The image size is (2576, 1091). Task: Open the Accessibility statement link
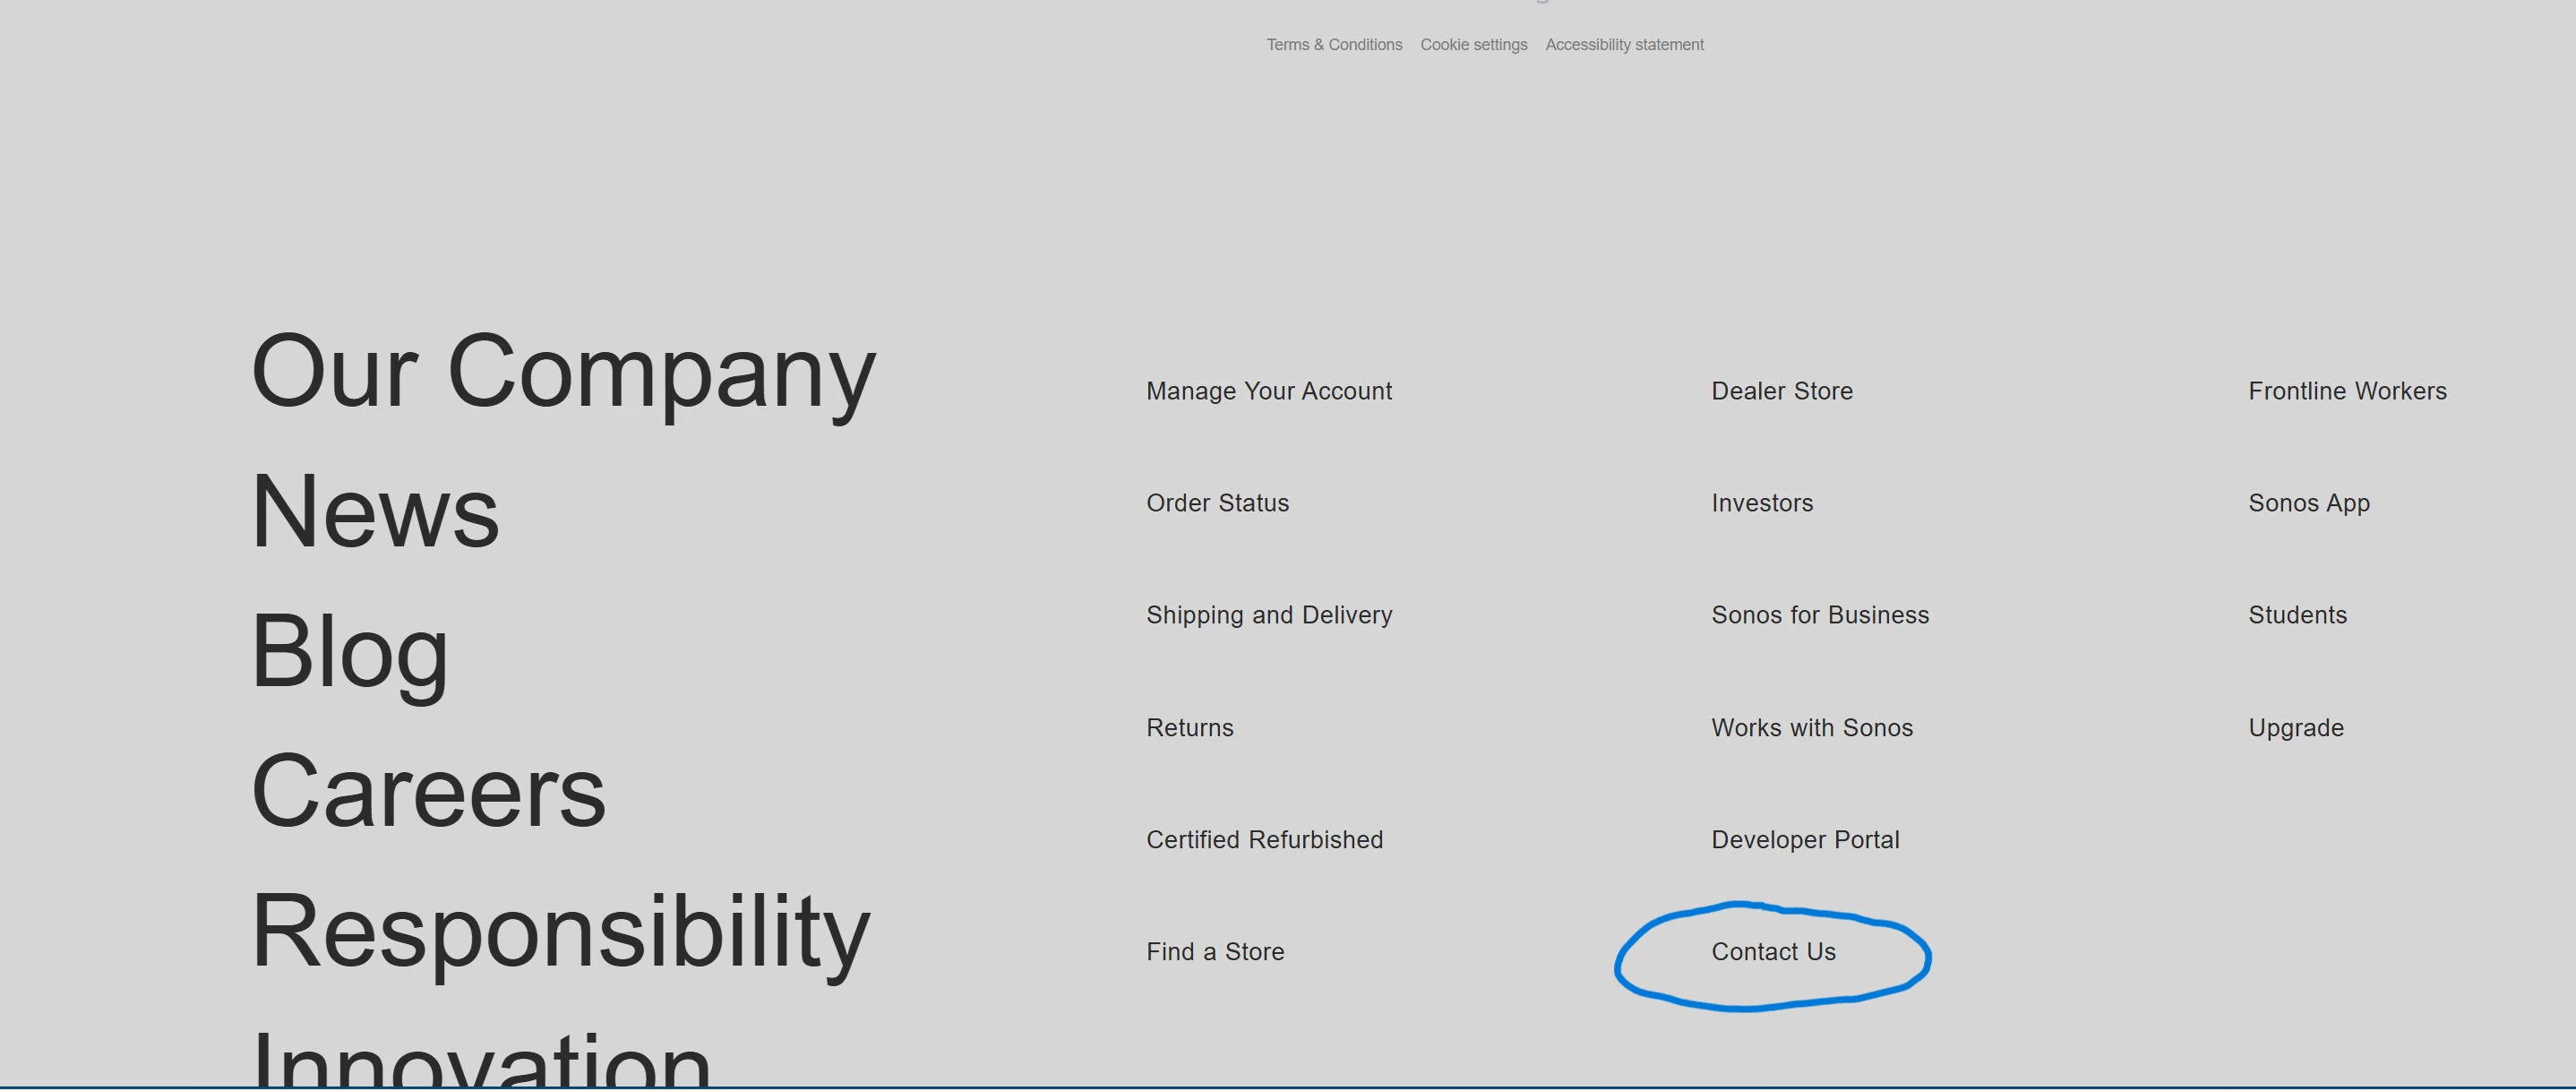(1623, 45)
